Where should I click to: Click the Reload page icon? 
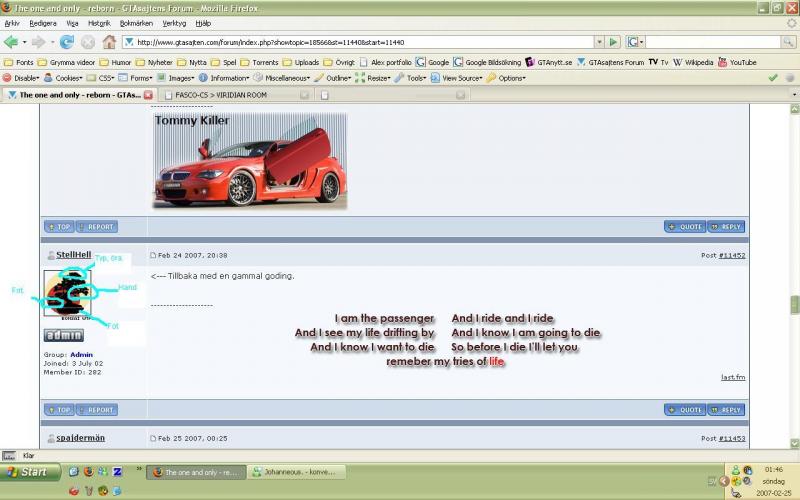pyautogui.click(x=67, y=42)
